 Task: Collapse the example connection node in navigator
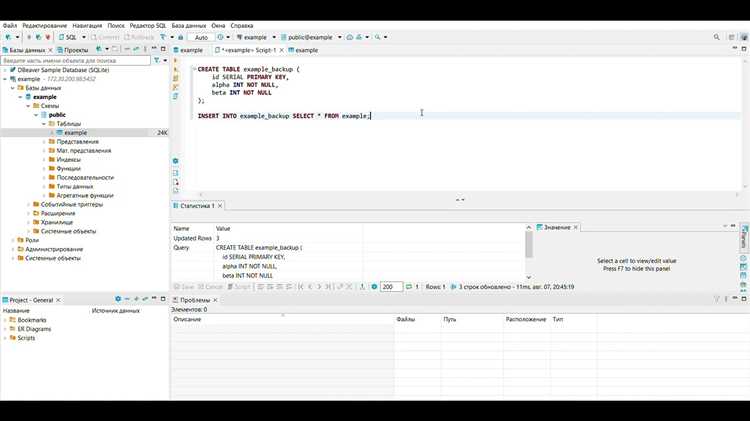coord(5,79)
